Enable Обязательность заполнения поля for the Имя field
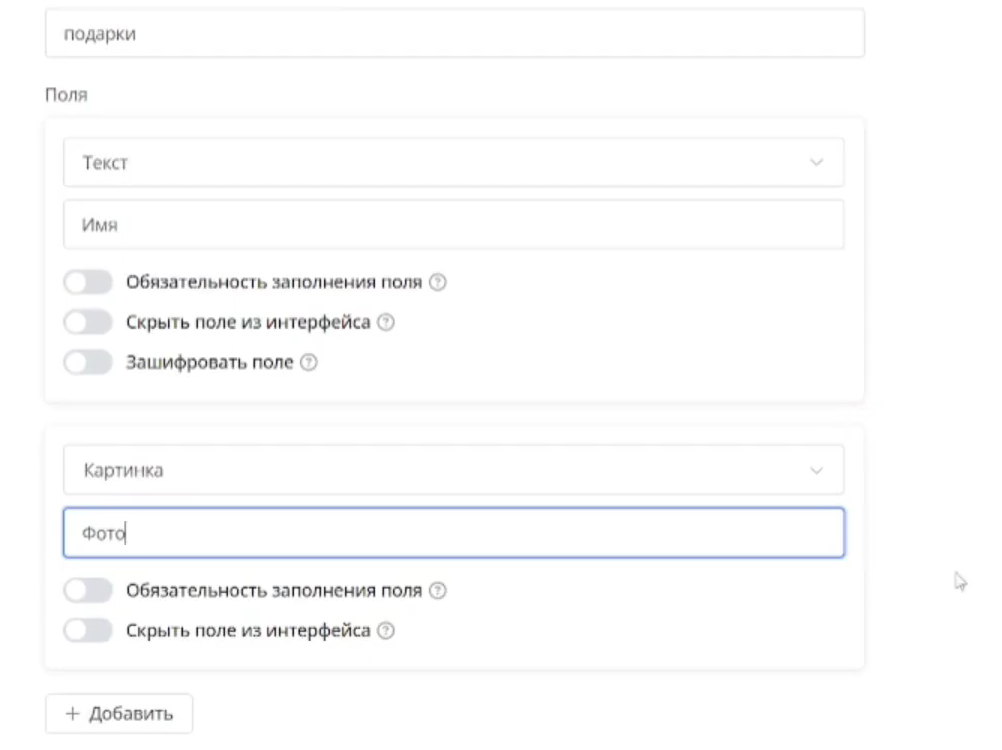 click(88, 283)
